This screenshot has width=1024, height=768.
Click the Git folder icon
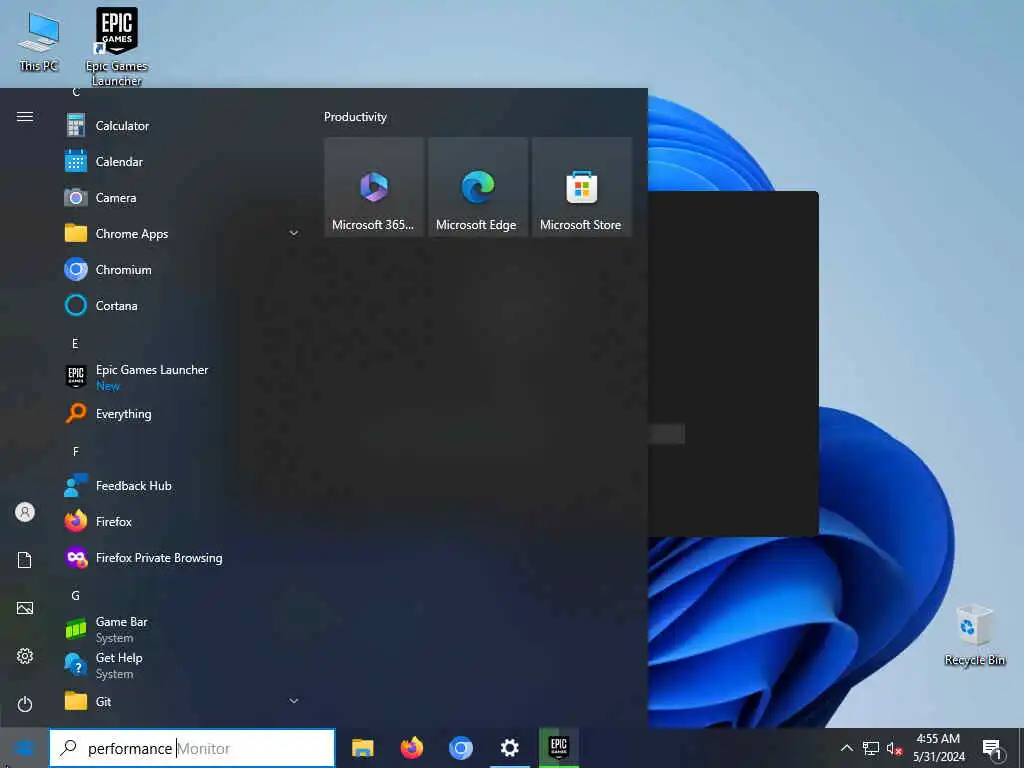pyautogui.click(x=76, y=701)
